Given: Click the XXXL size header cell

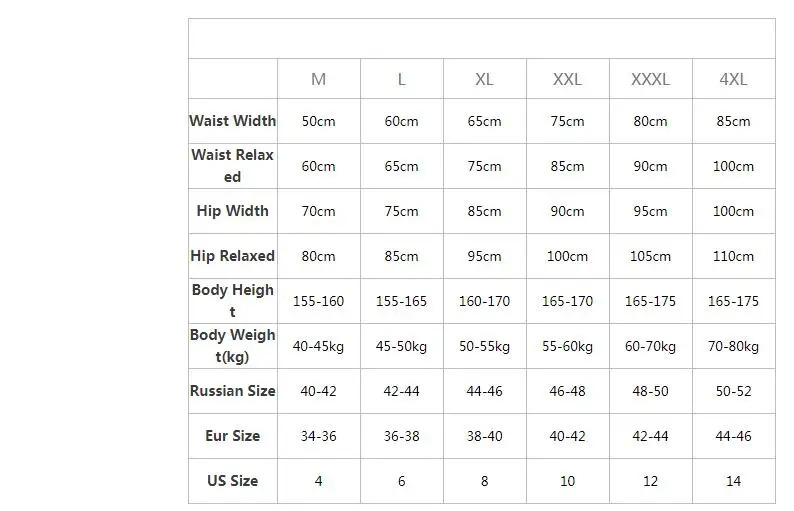Looking at the screenshot, I should coord(650,79).
